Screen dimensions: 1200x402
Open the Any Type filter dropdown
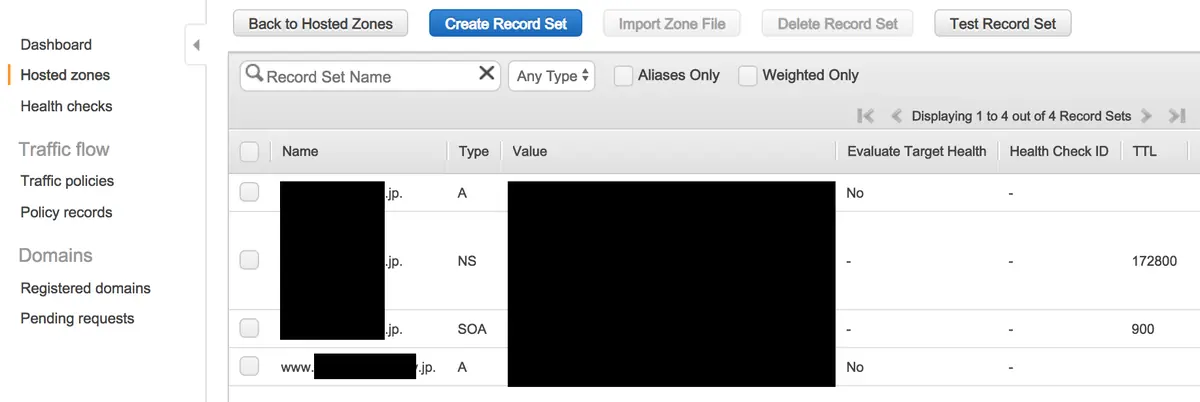pos(552,76)
